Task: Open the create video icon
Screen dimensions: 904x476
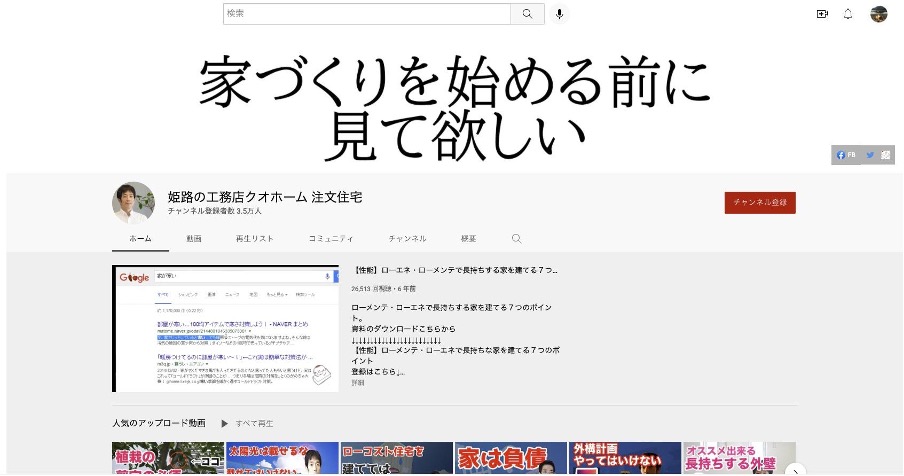Action: (822, 14)
